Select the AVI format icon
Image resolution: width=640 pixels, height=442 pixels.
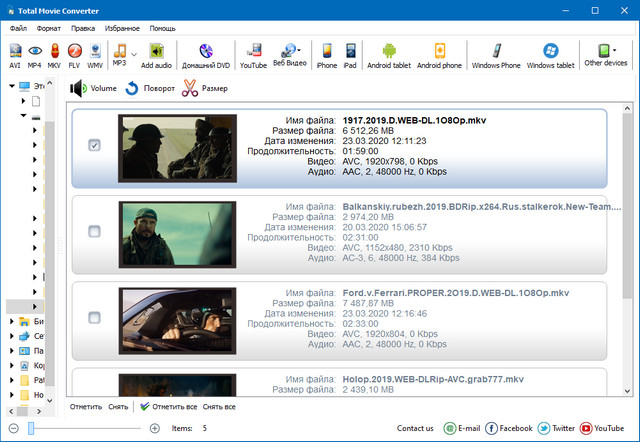tap(15, 54)
